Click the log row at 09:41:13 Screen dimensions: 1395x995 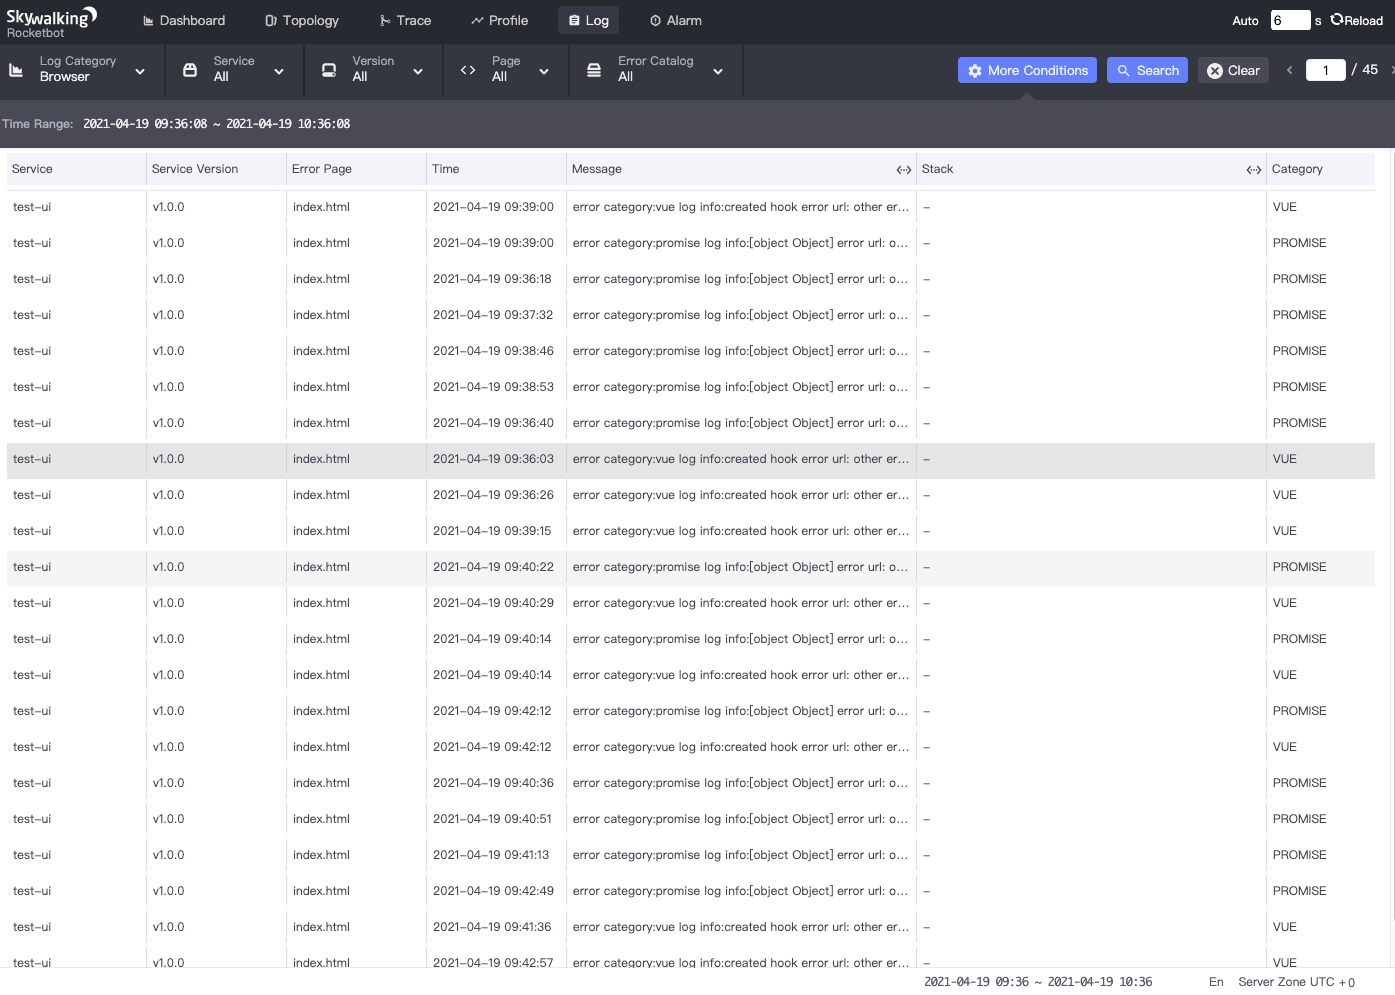tap(691, 855)
